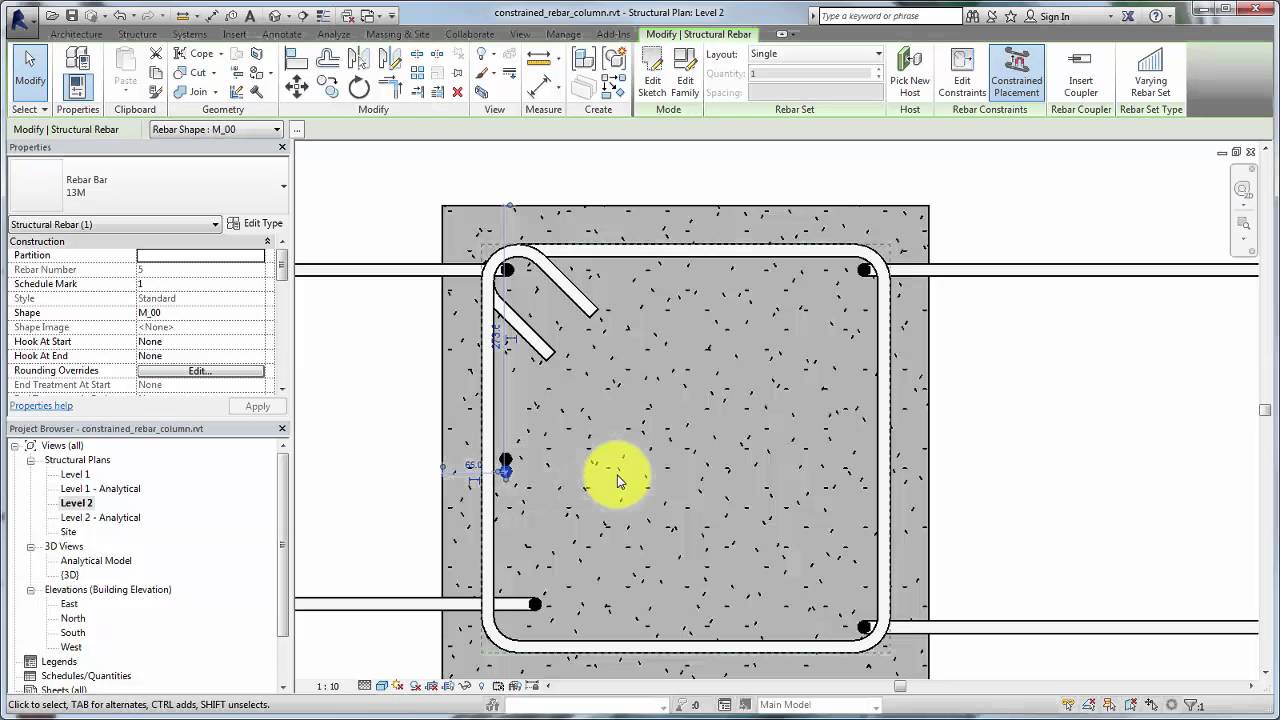Select the Move tool in the Modify panel

(296, 85)
